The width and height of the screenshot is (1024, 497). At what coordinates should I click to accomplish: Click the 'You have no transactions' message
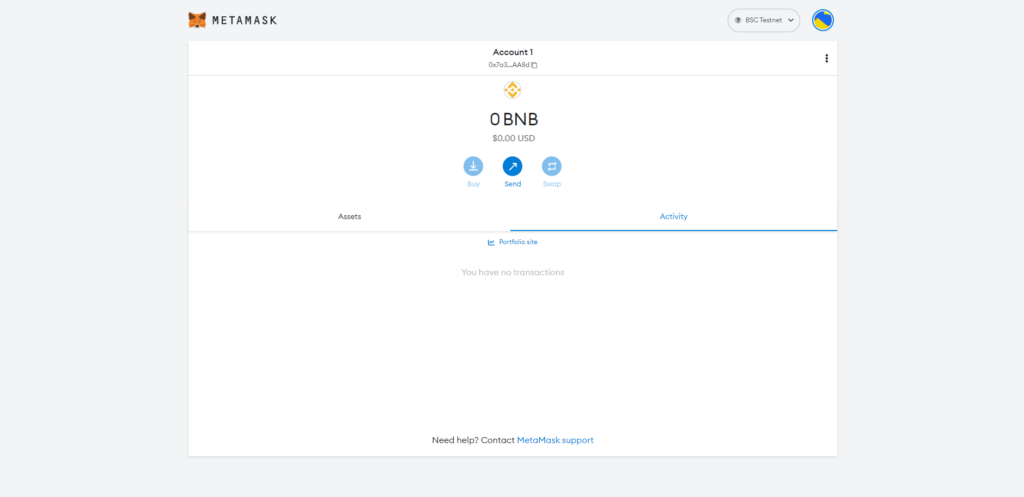[513, 272]
